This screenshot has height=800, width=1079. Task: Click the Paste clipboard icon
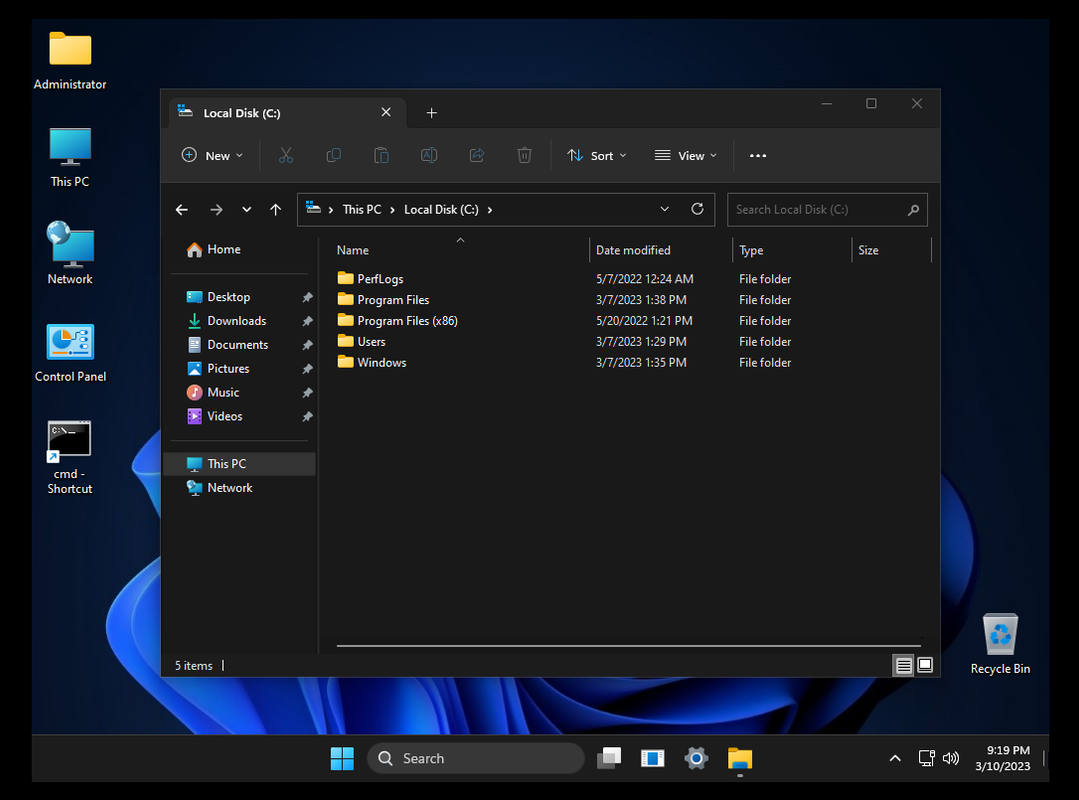tap(381, 155)
